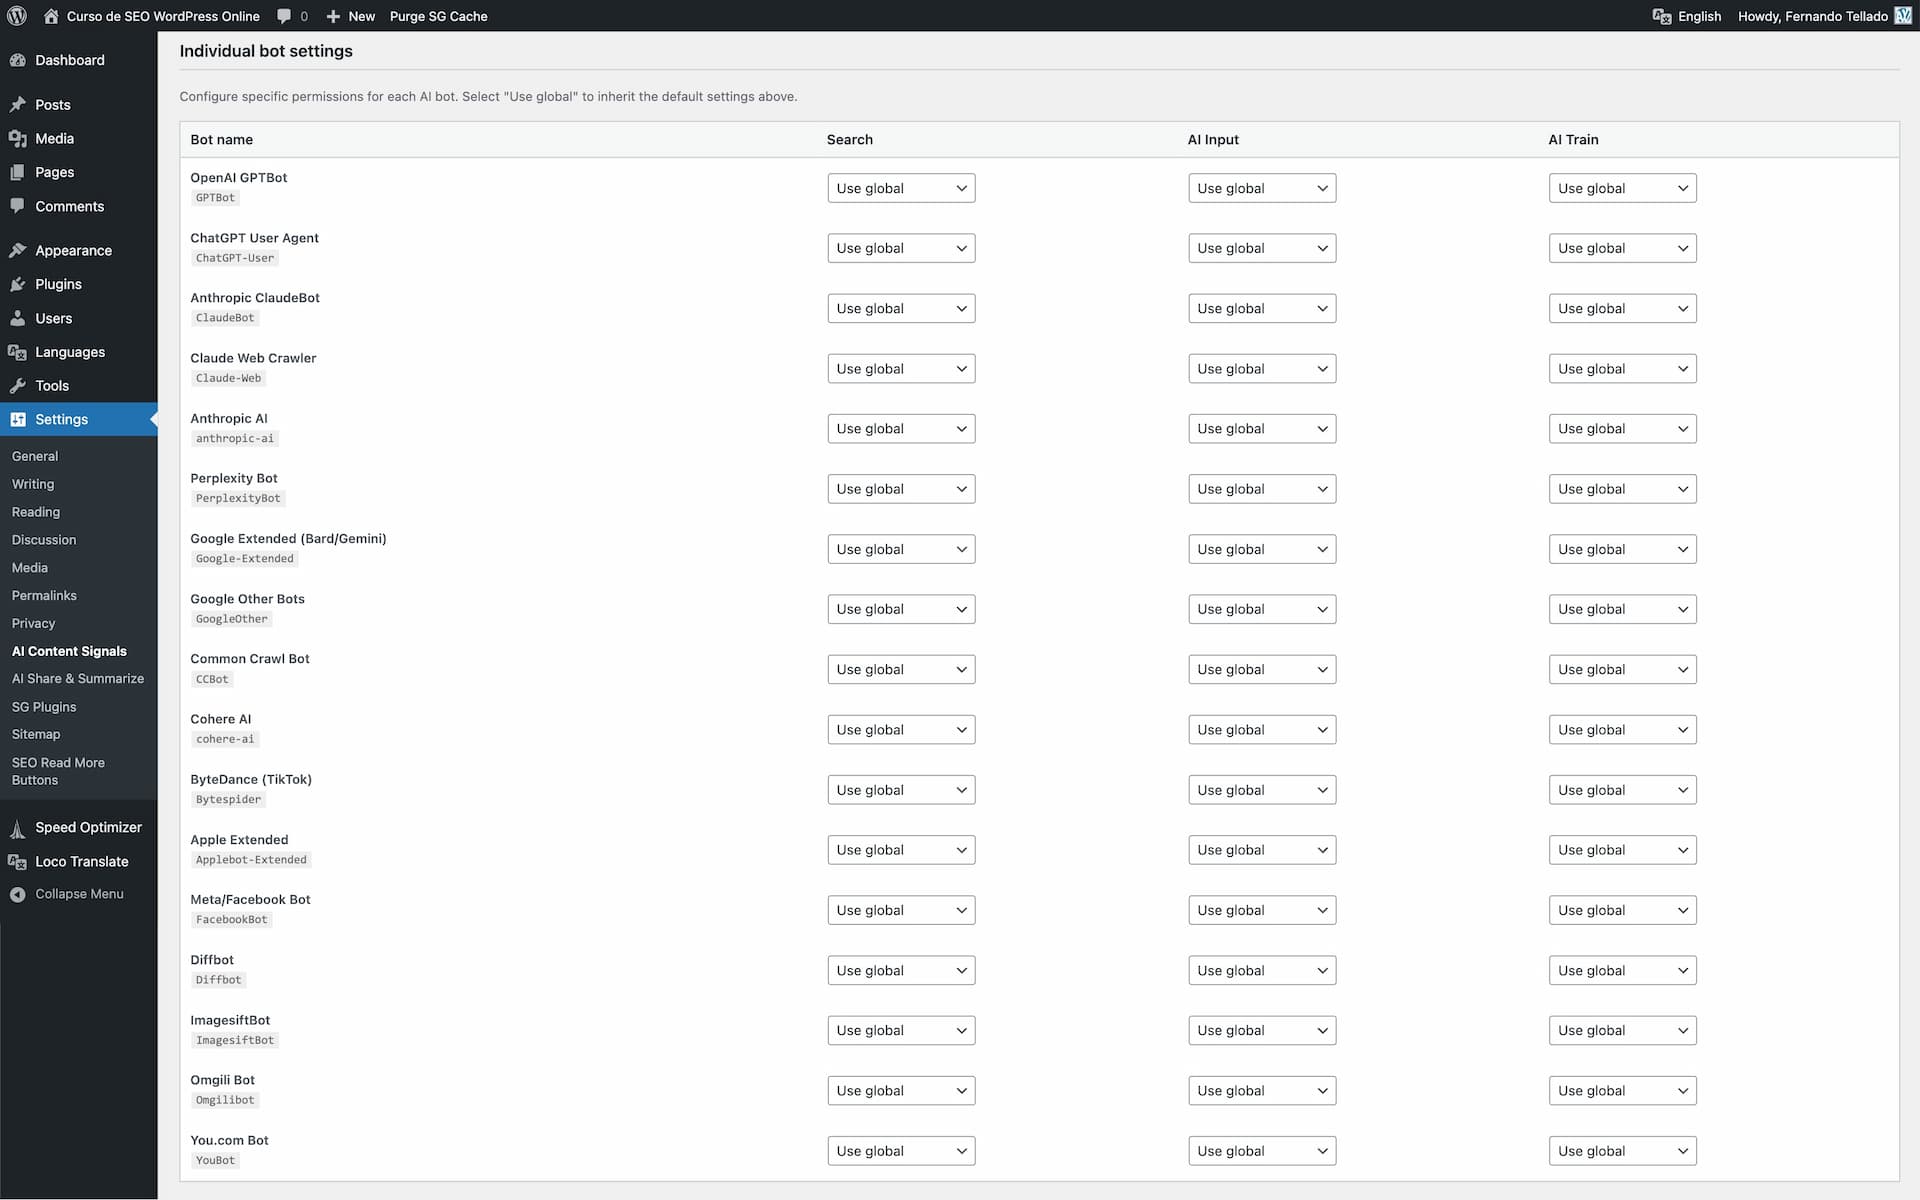Click the WordPress logo in admin bar
This screenshot has height=1200, width=1920.
16,16
